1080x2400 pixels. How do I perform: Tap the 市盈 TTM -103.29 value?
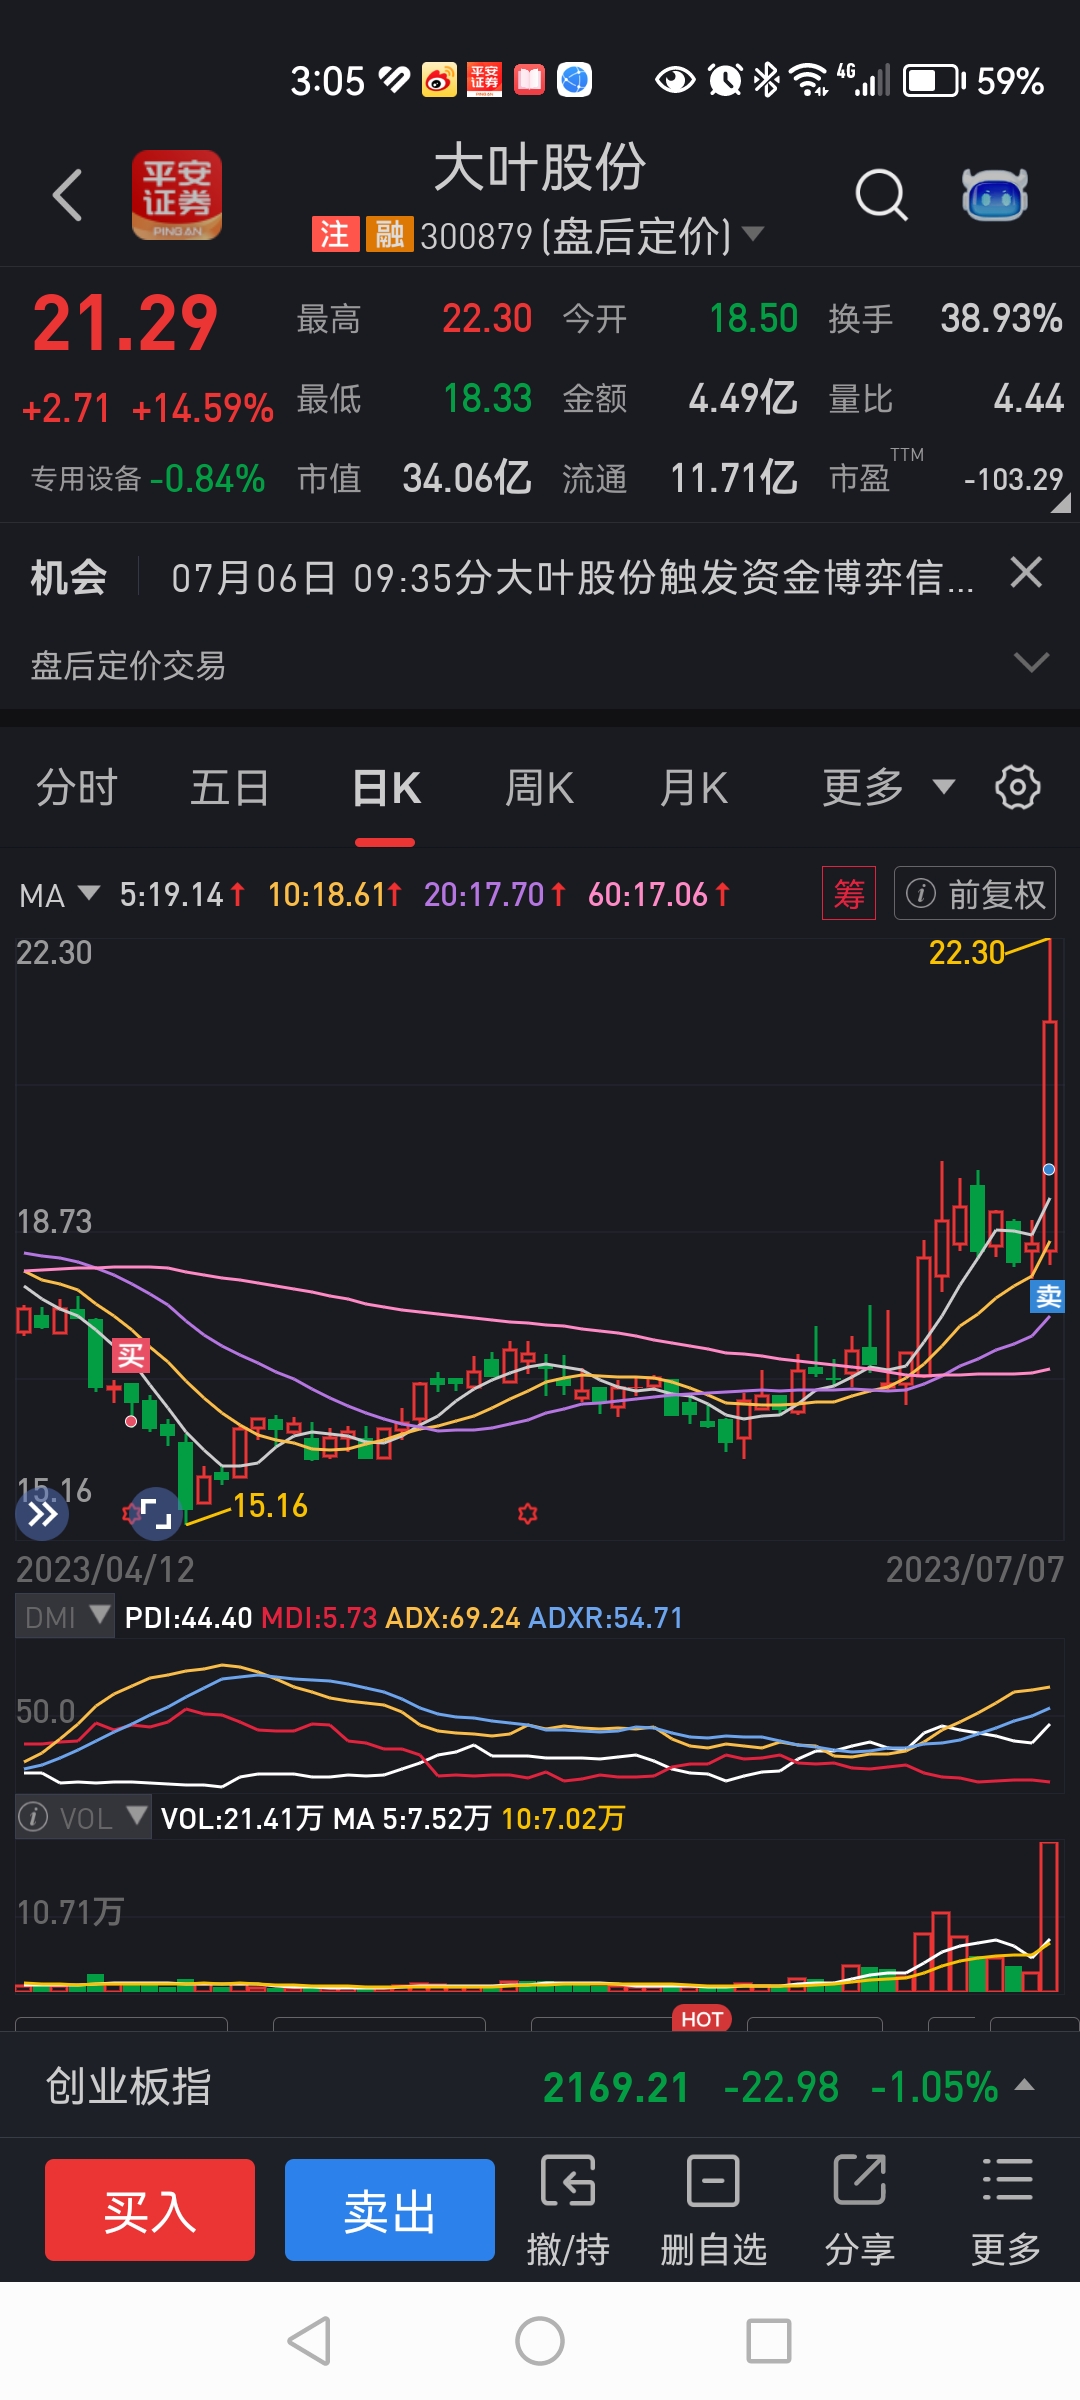point(1013,479)
